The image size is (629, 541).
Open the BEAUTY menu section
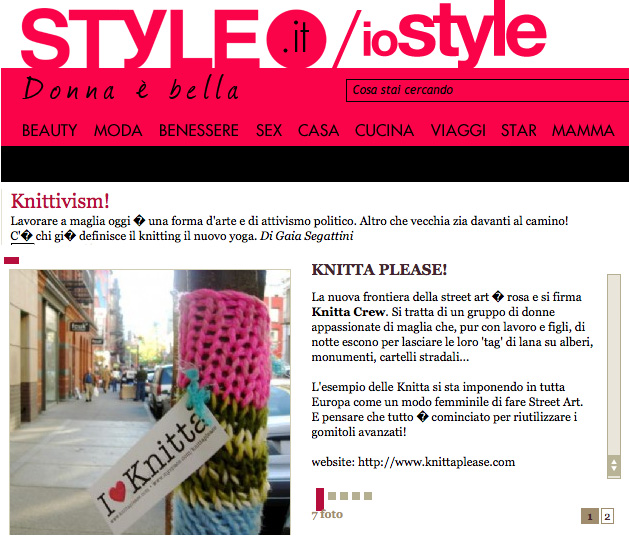click(x=49, y=130)
